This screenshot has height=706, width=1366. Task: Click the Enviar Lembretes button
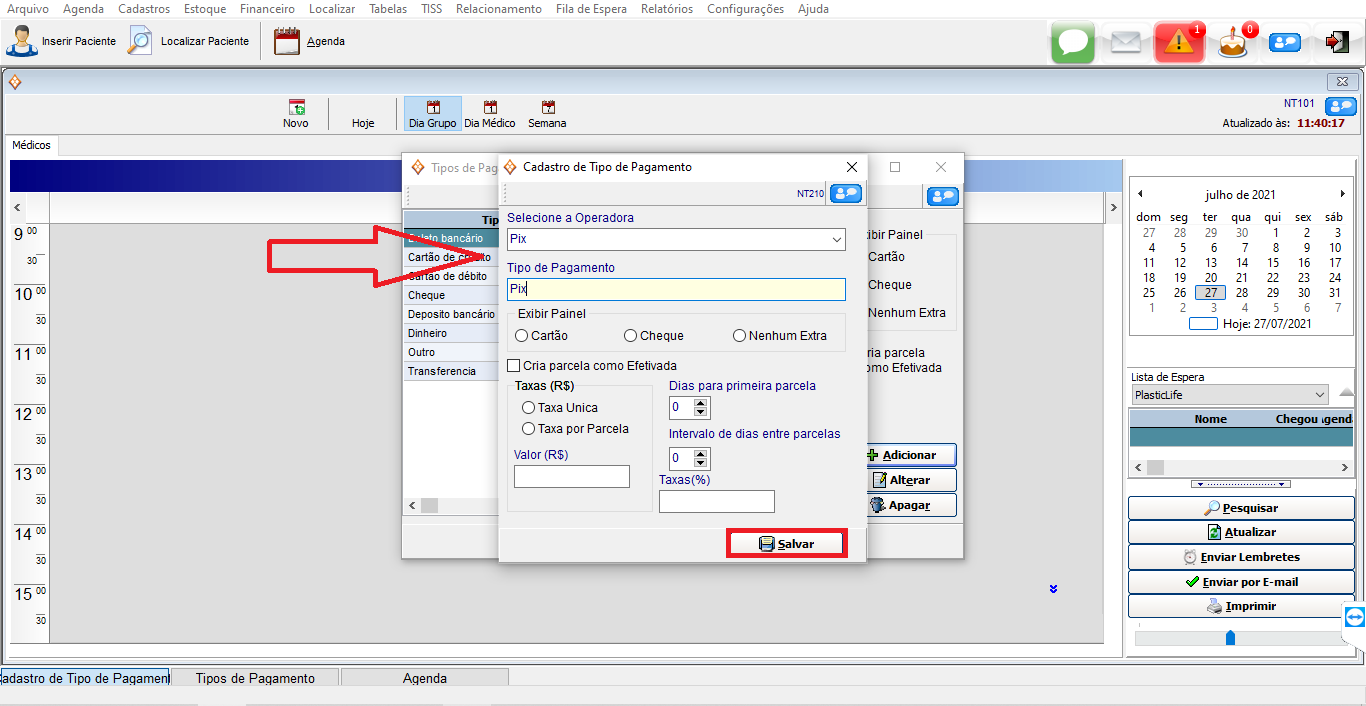1242,557
